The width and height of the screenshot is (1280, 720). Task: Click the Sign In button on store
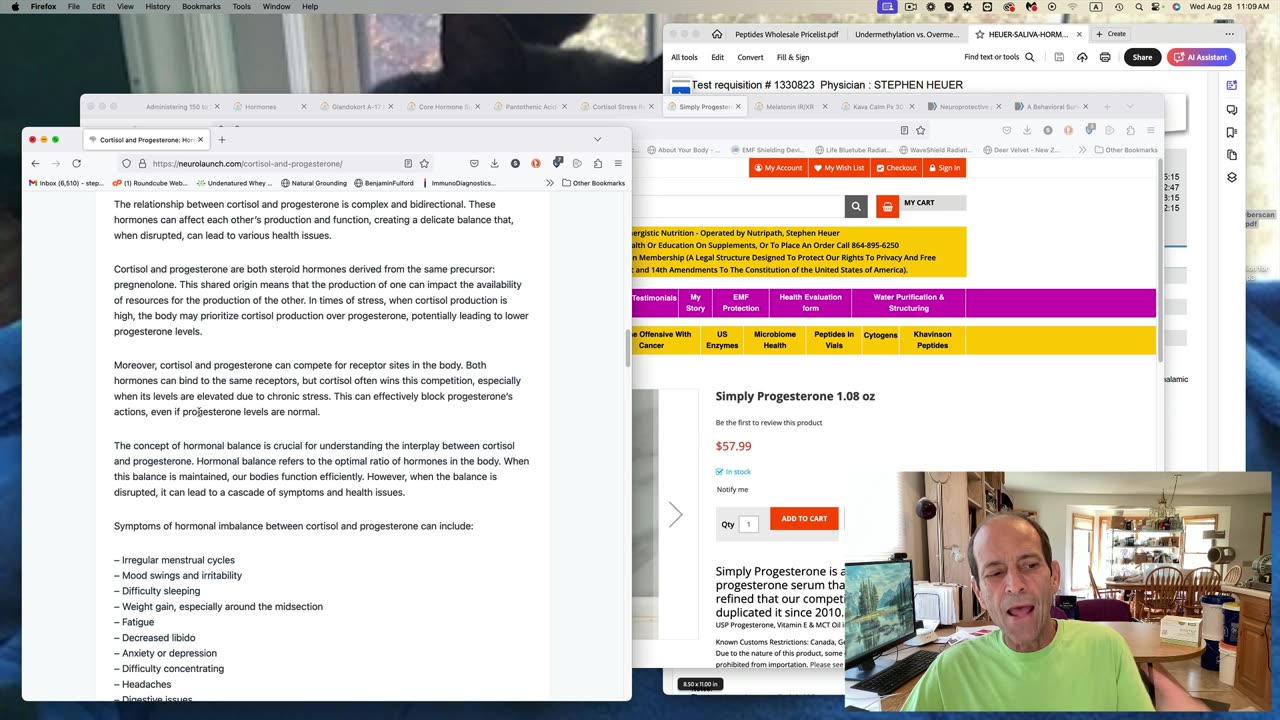tap(944, 168)
